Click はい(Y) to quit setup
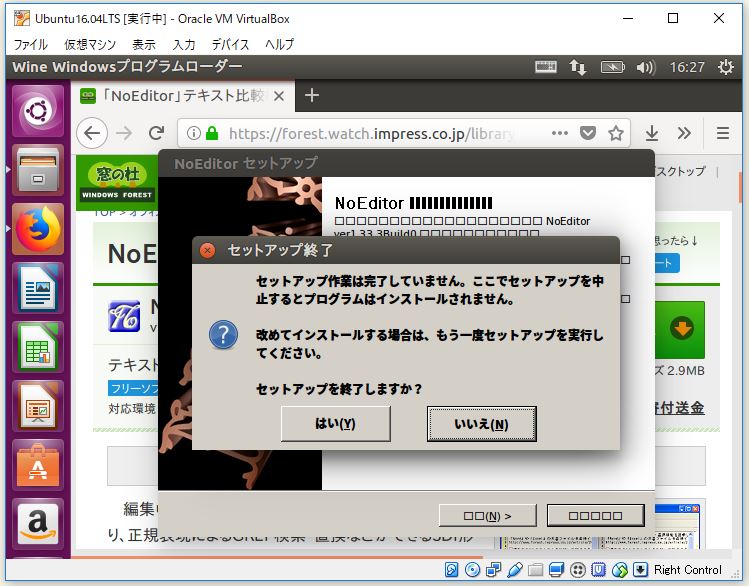 335,424
